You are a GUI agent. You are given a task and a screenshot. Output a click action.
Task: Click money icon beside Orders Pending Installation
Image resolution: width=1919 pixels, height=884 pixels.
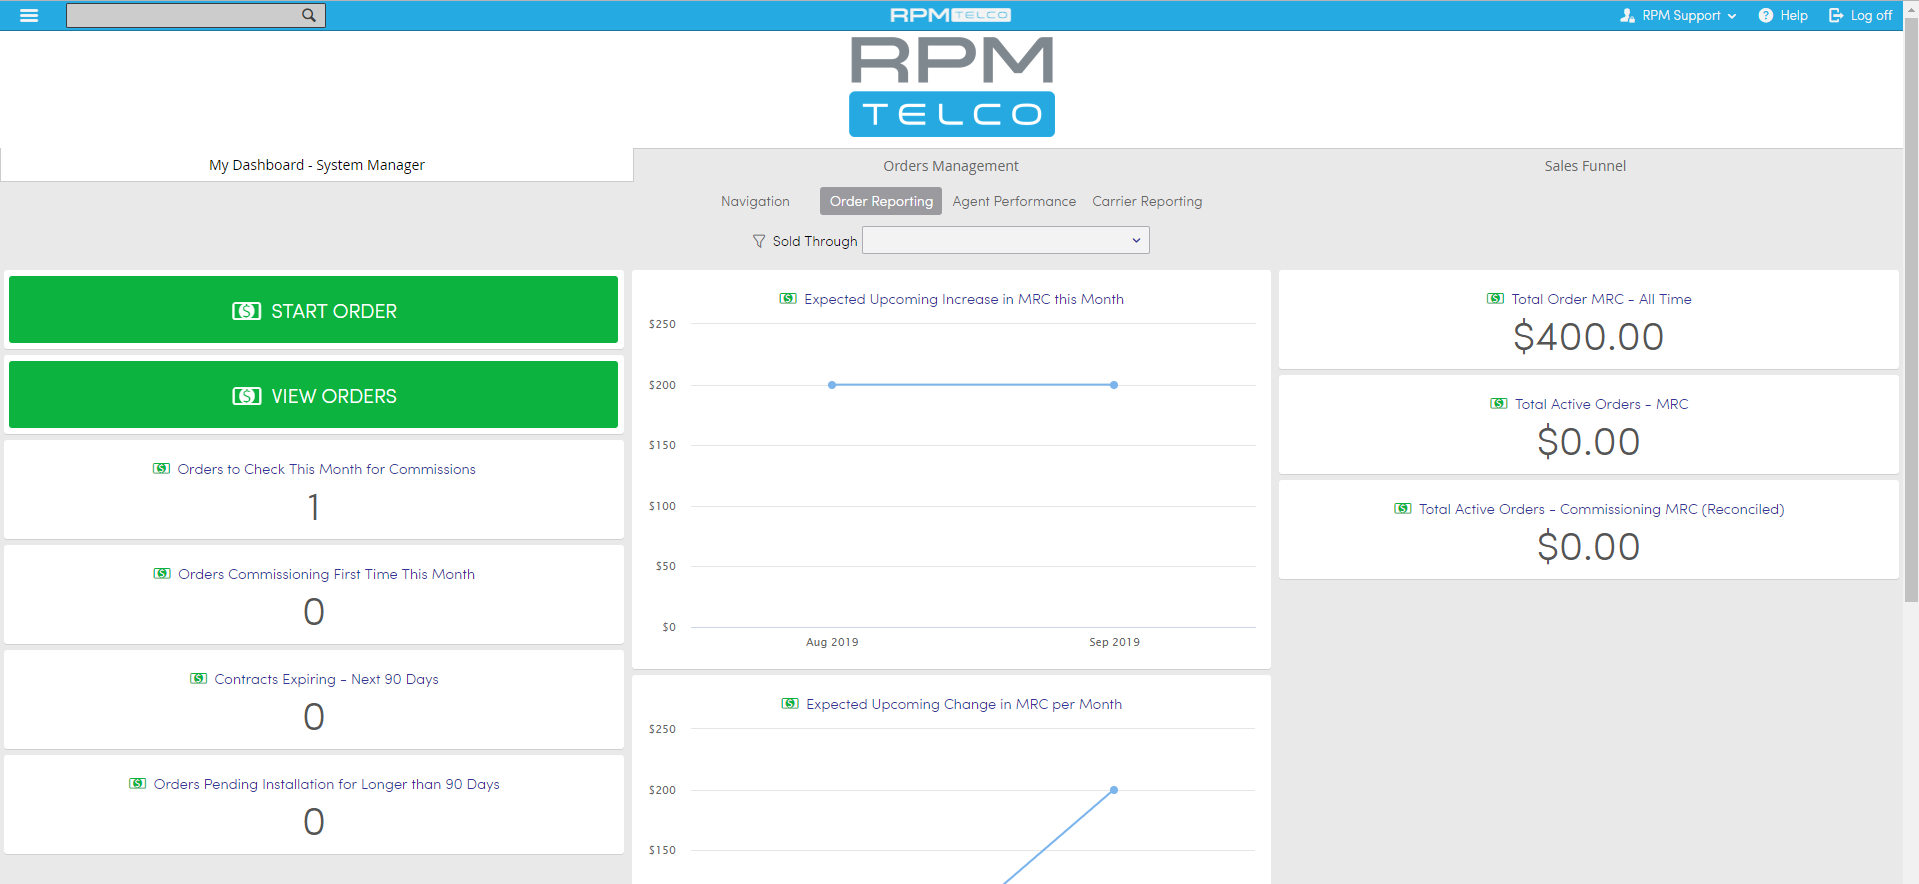click(138, 783)
